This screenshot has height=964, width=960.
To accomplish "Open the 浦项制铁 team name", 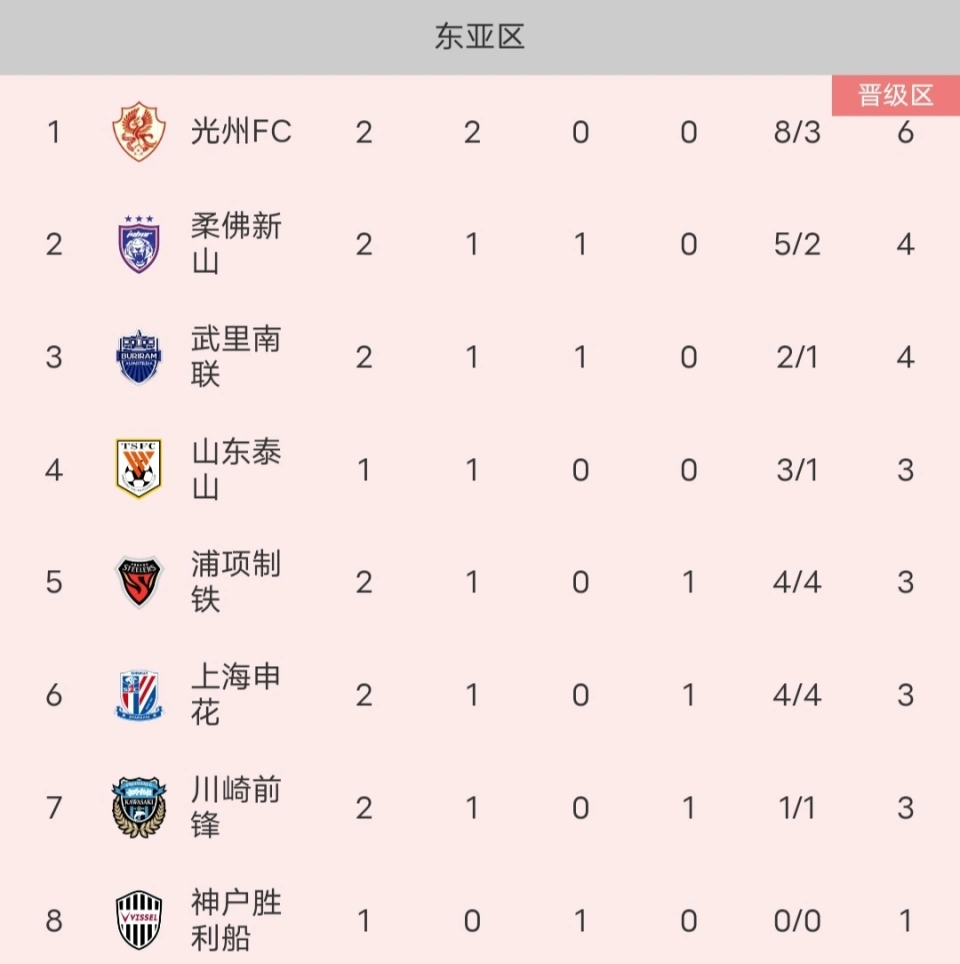I will tap(236, 582).
